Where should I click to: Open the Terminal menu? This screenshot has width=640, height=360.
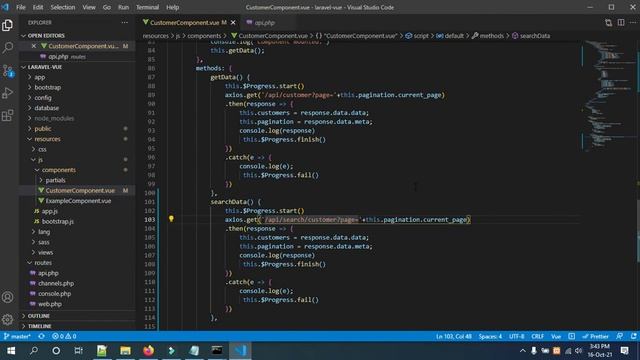(x=147, y=7)
